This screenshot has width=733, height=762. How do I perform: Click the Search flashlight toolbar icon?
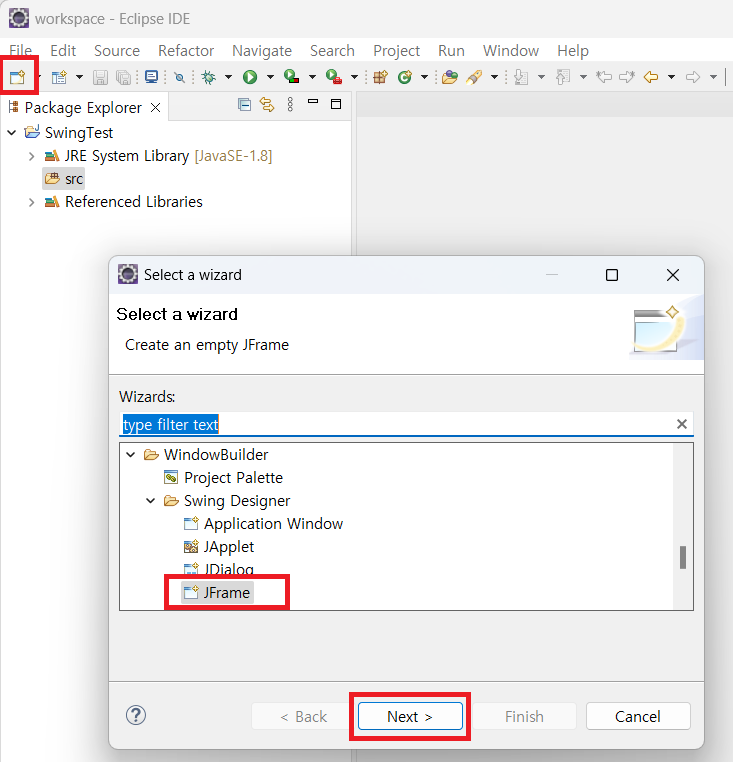pyautogui.click(x=474, y=77)
